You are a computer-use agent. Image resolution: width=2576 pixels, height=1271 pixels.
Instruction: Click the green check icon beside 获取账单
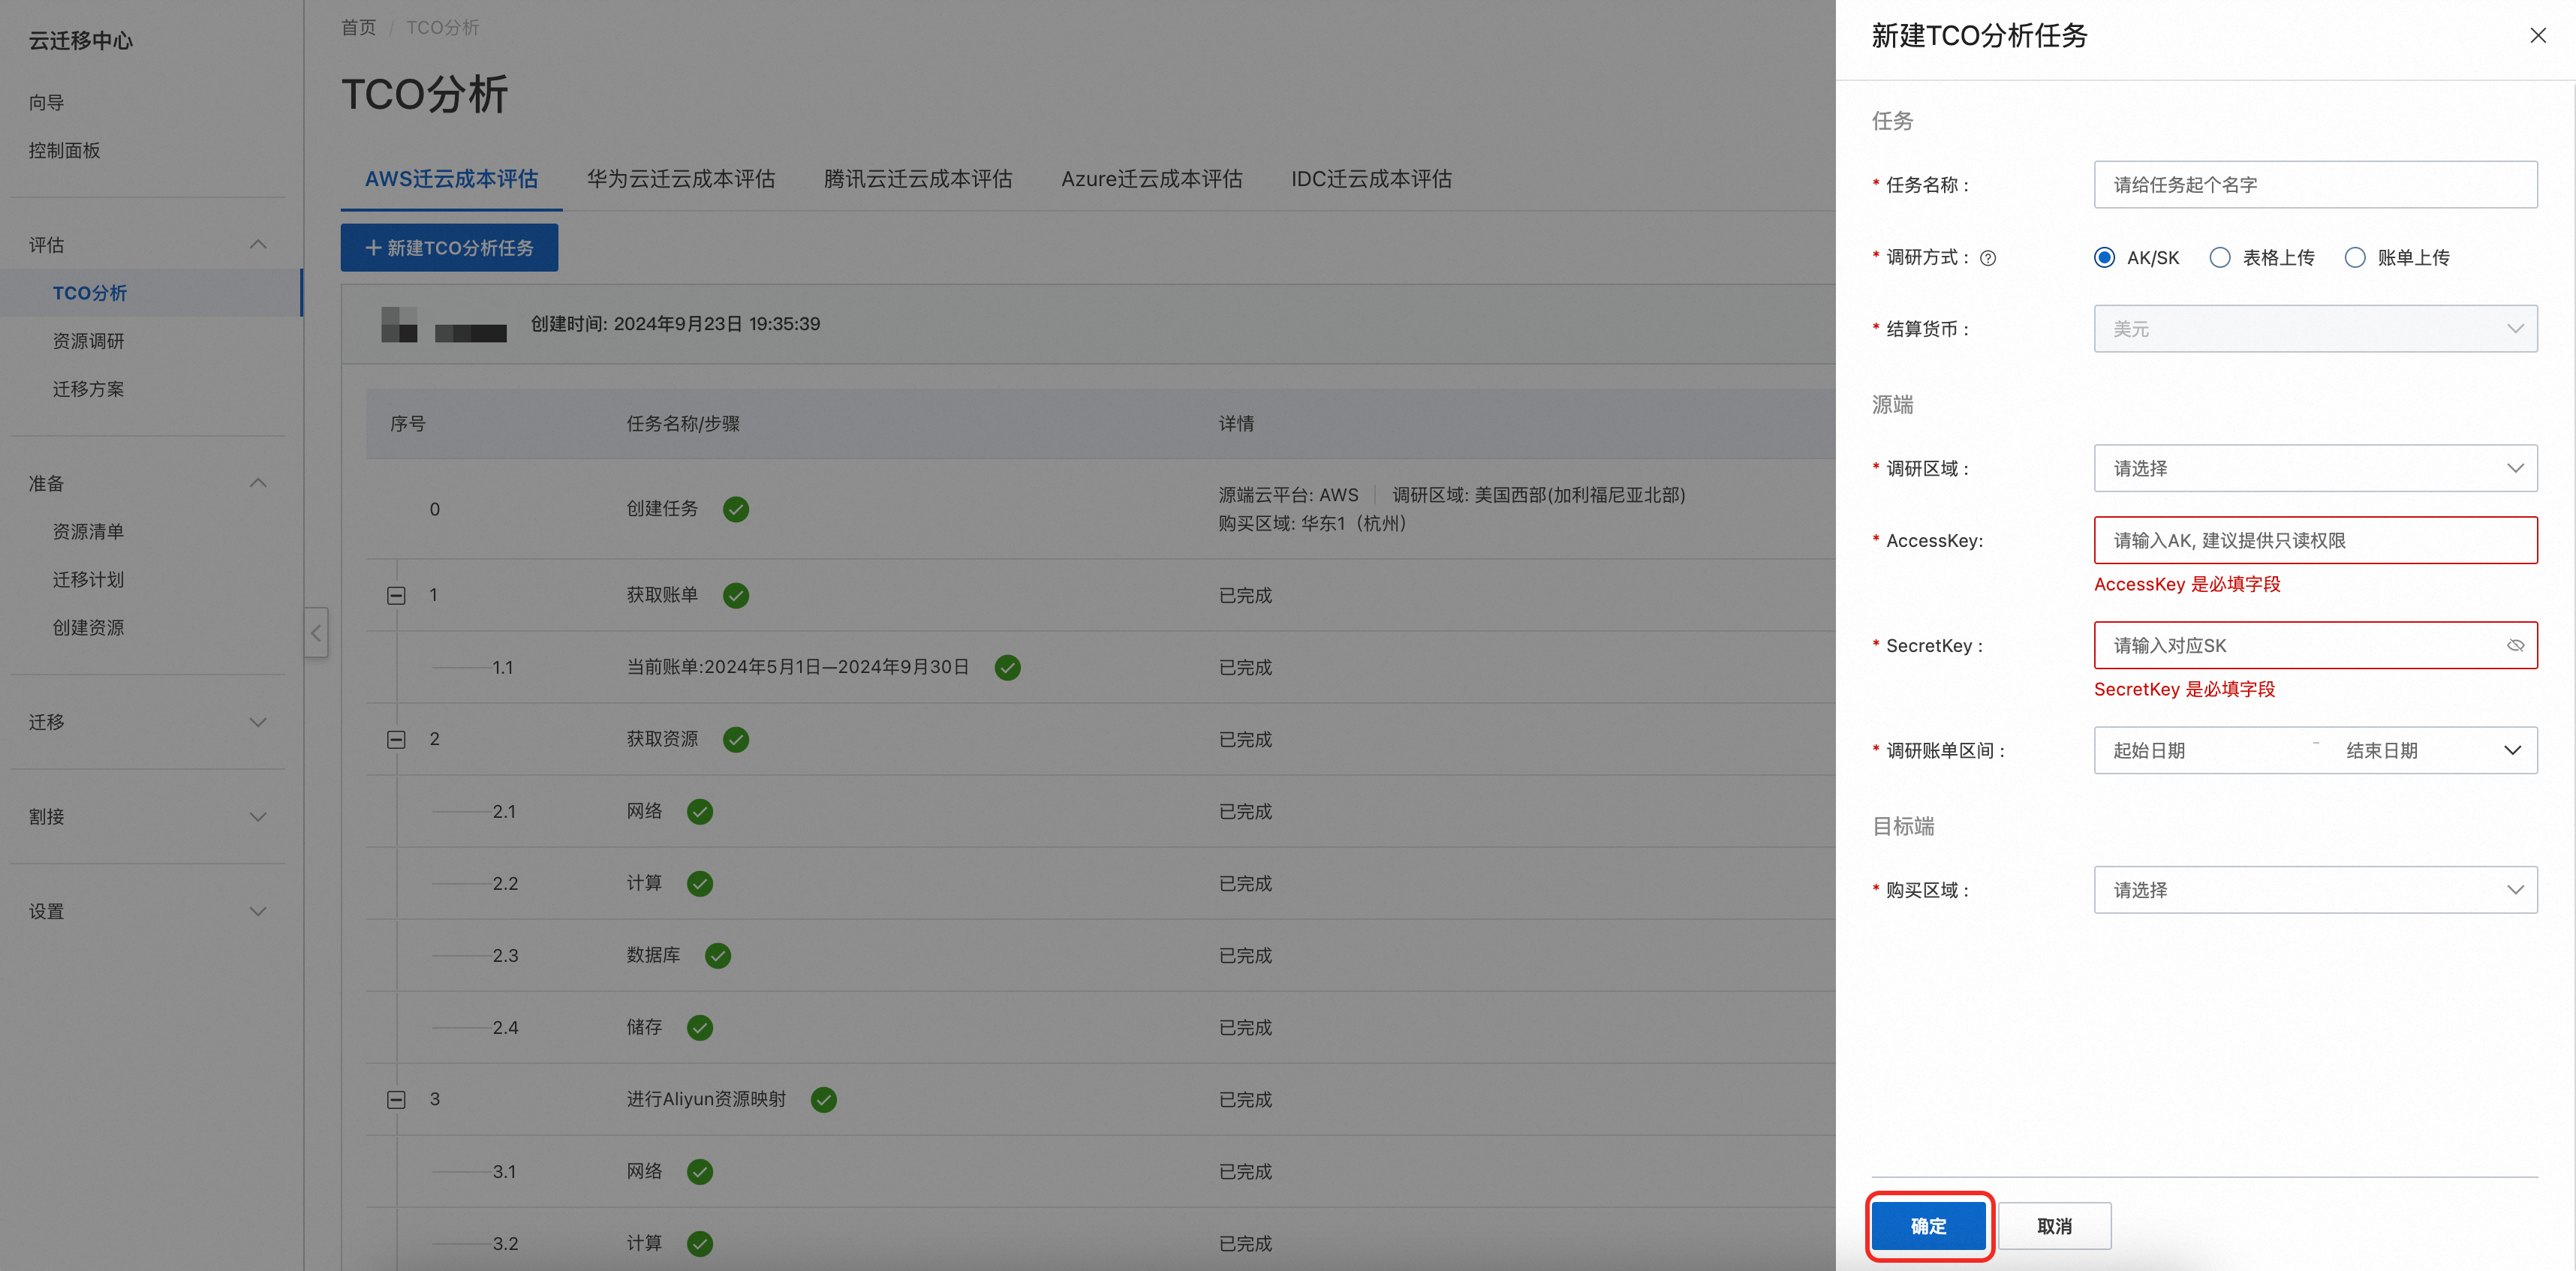pyautogui.click(x=736, y=595)
